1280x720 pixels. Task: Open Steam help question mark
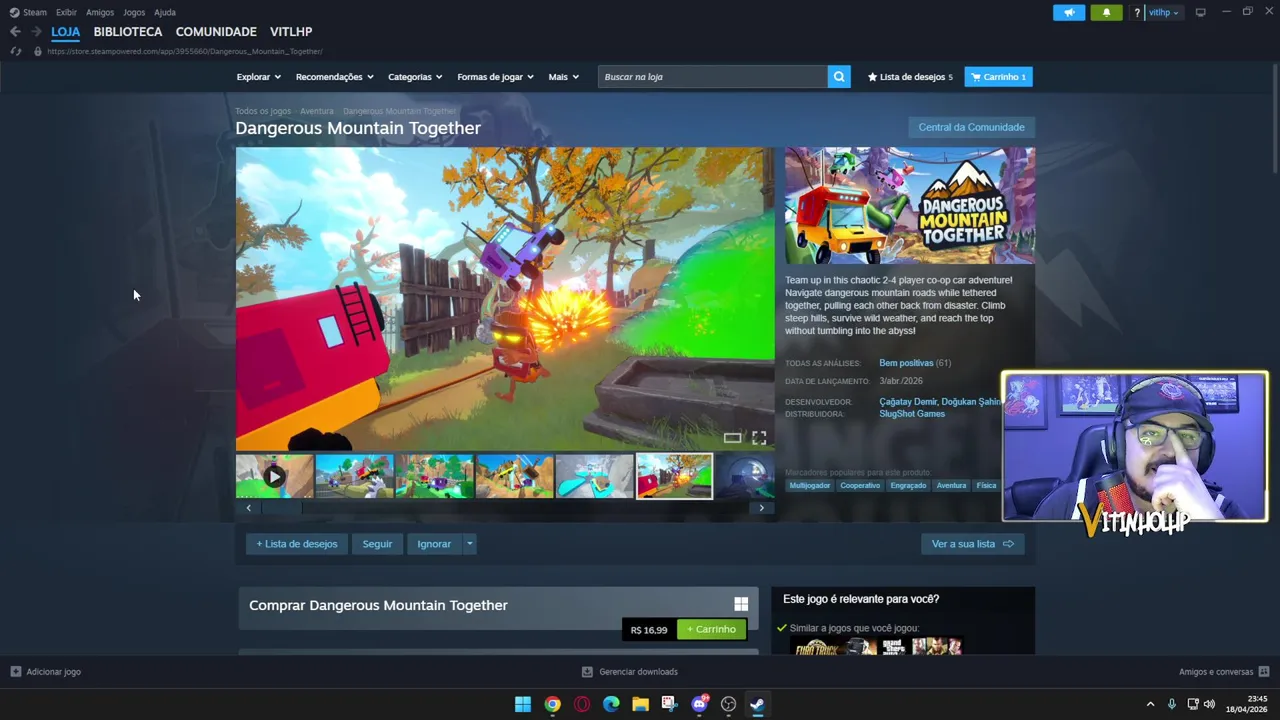click(x=1137, y=13)
